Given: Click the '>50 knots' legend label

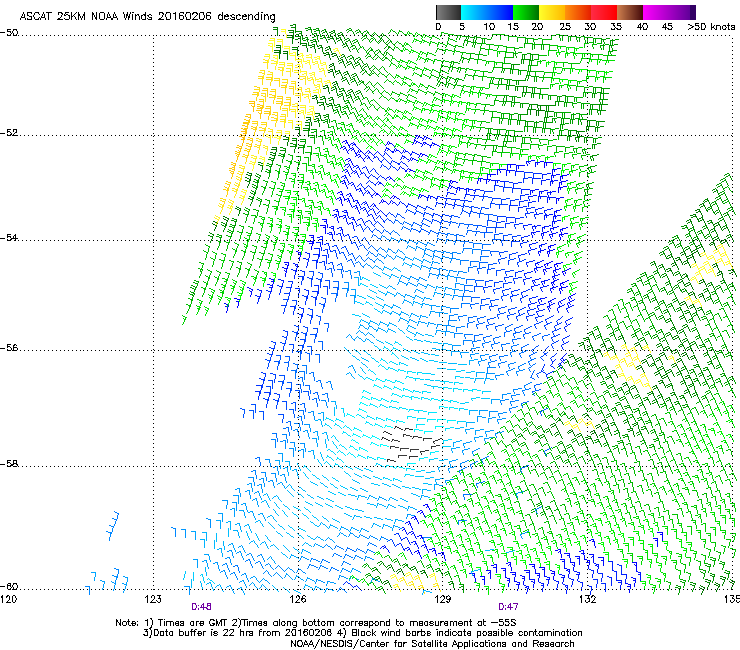Looking at the screenshot, I should 711,27.
